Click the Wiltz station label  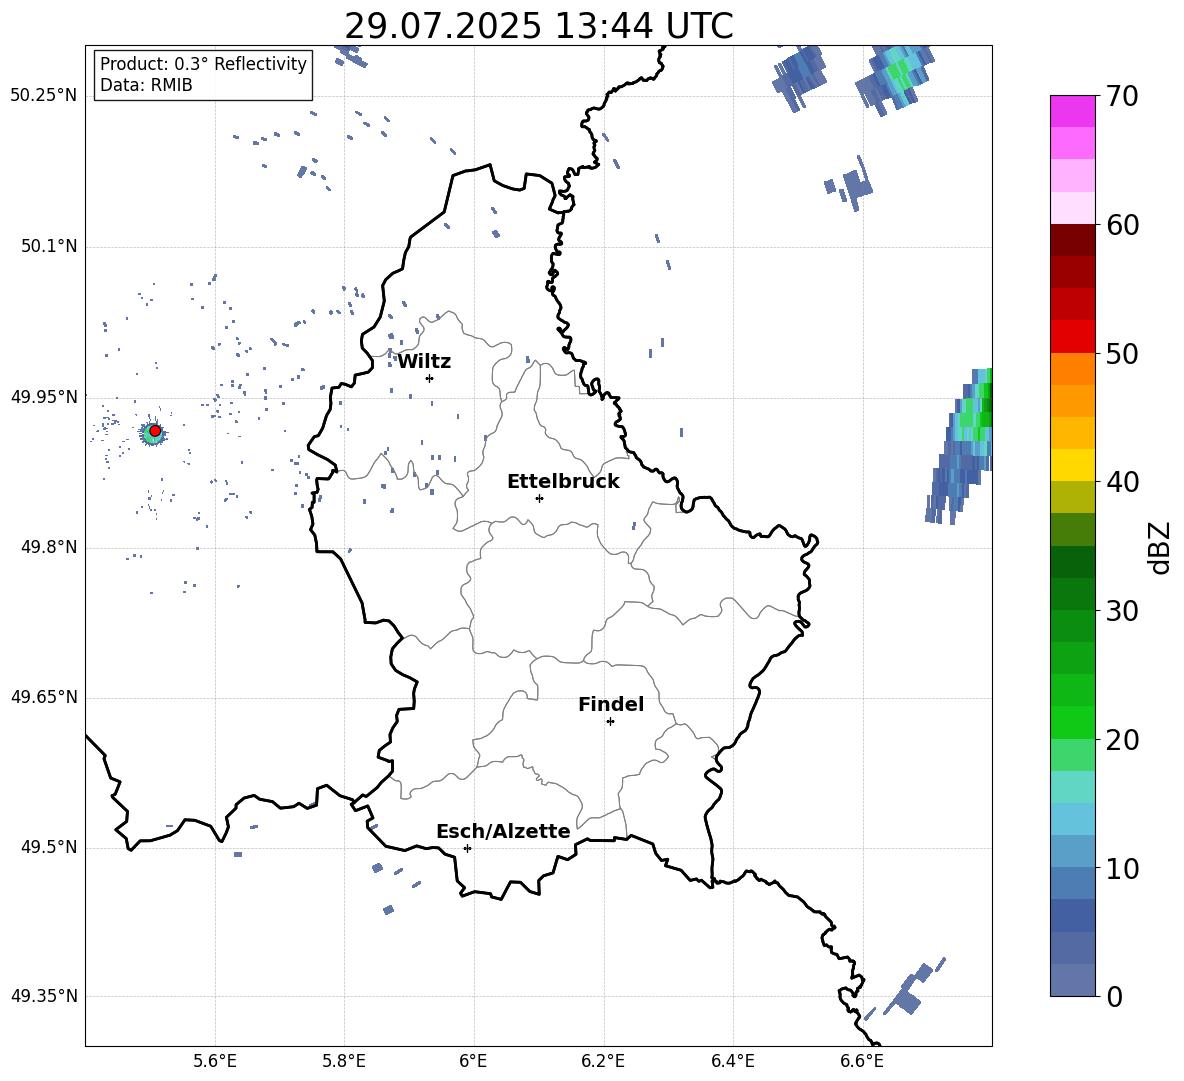tap(424, 362)
